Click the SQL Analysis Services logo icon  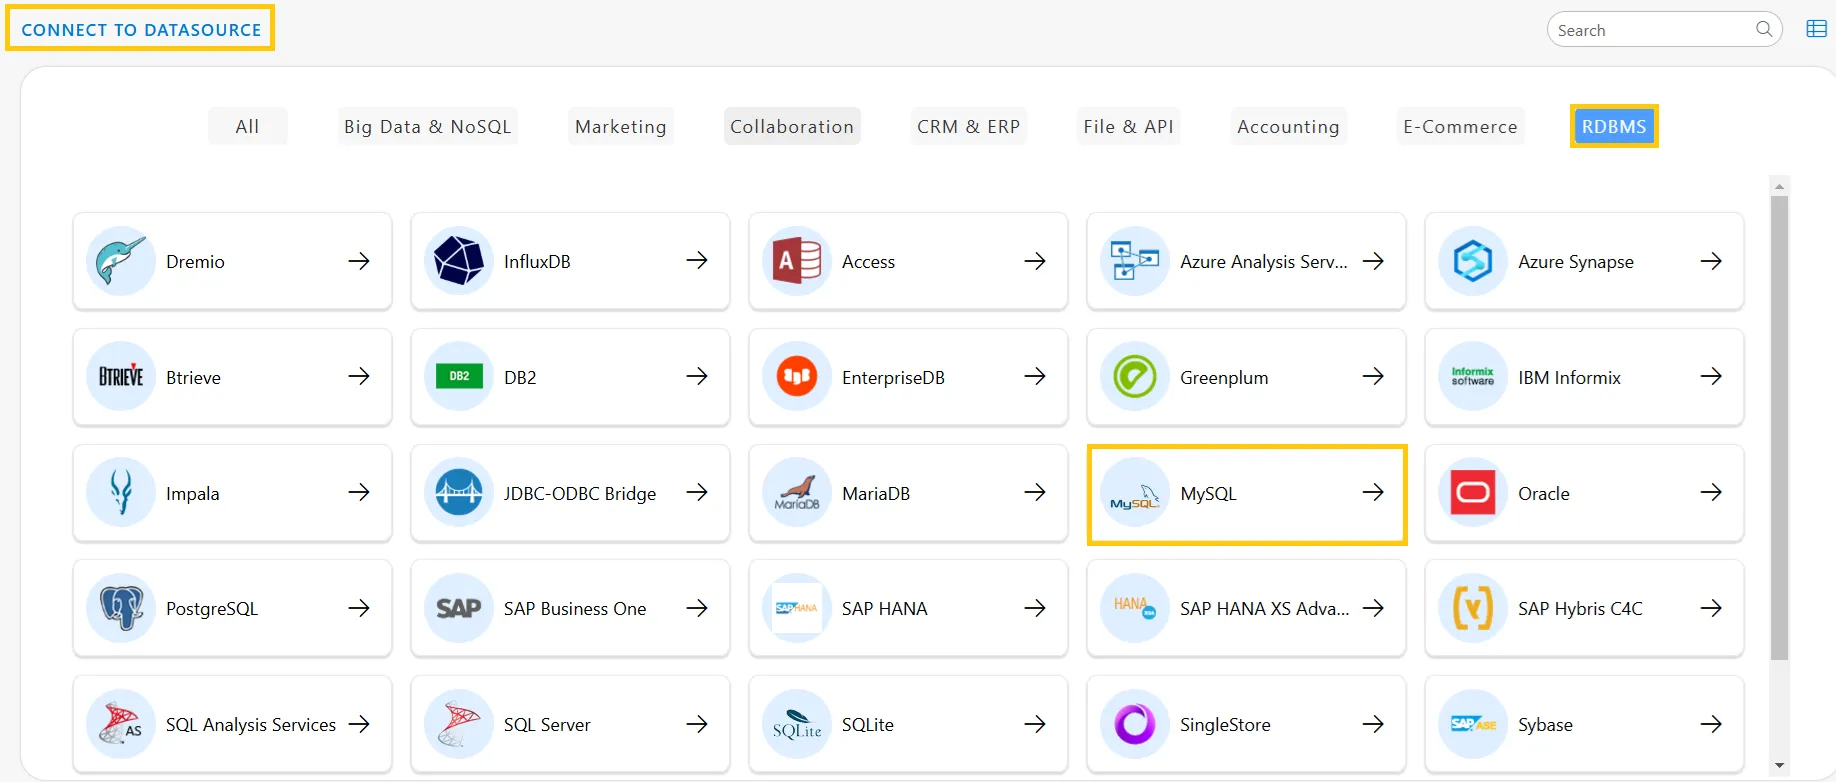point(121,724)
